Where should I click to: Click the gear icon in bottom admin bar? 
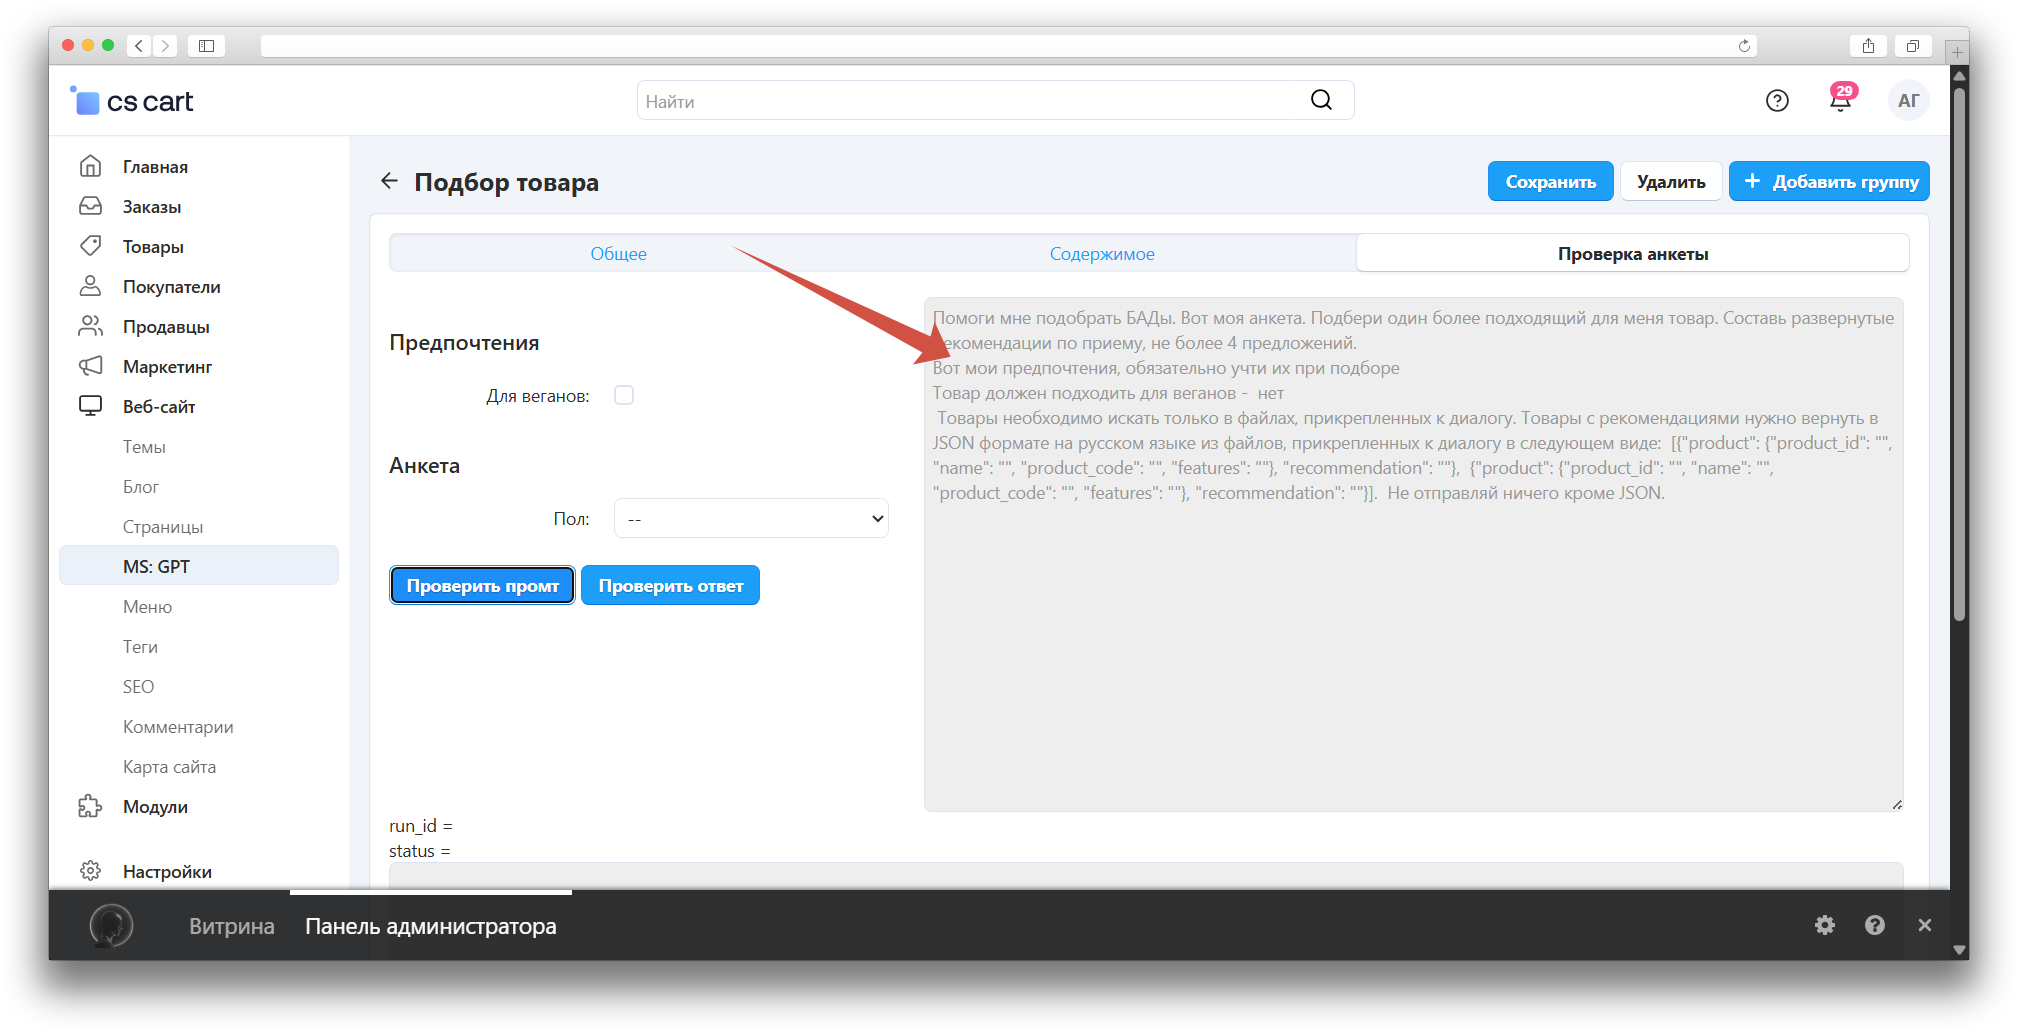coord(1825,925)
